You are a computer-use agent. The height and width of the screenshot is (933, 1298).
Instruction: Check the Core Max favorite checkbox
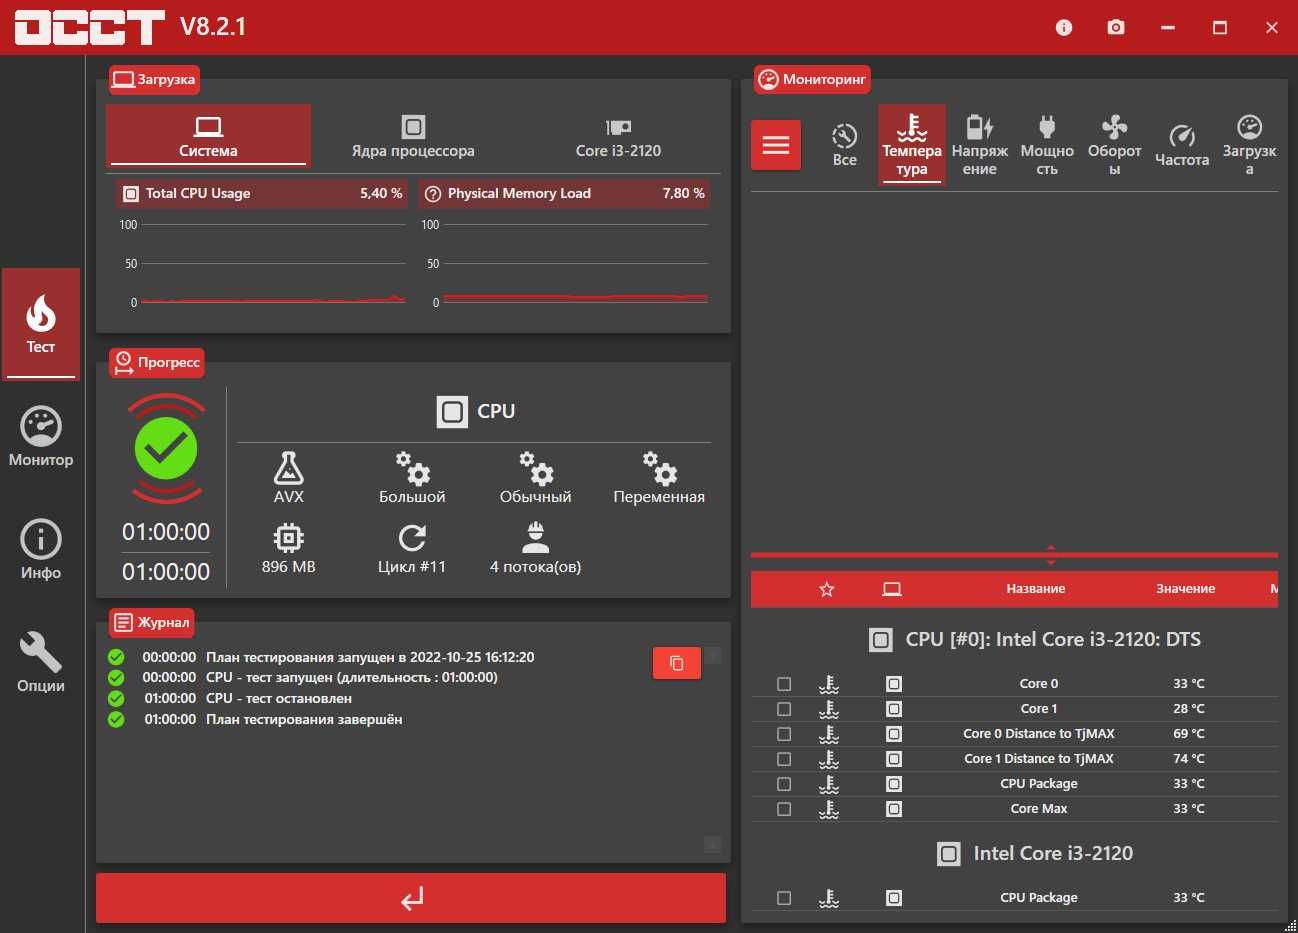click(x=784, y=809)
